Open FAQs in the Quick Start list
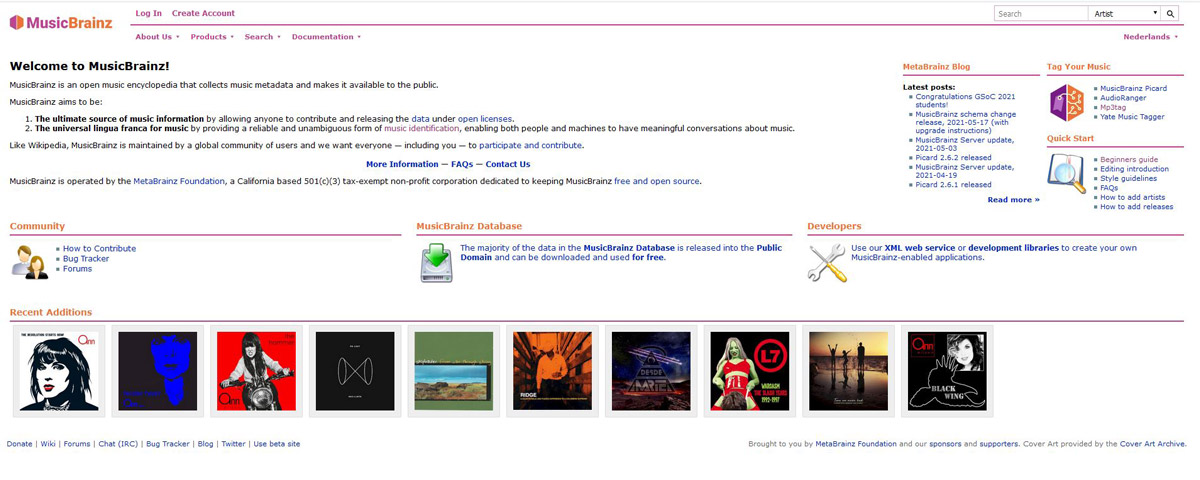 click(1110, 188)
